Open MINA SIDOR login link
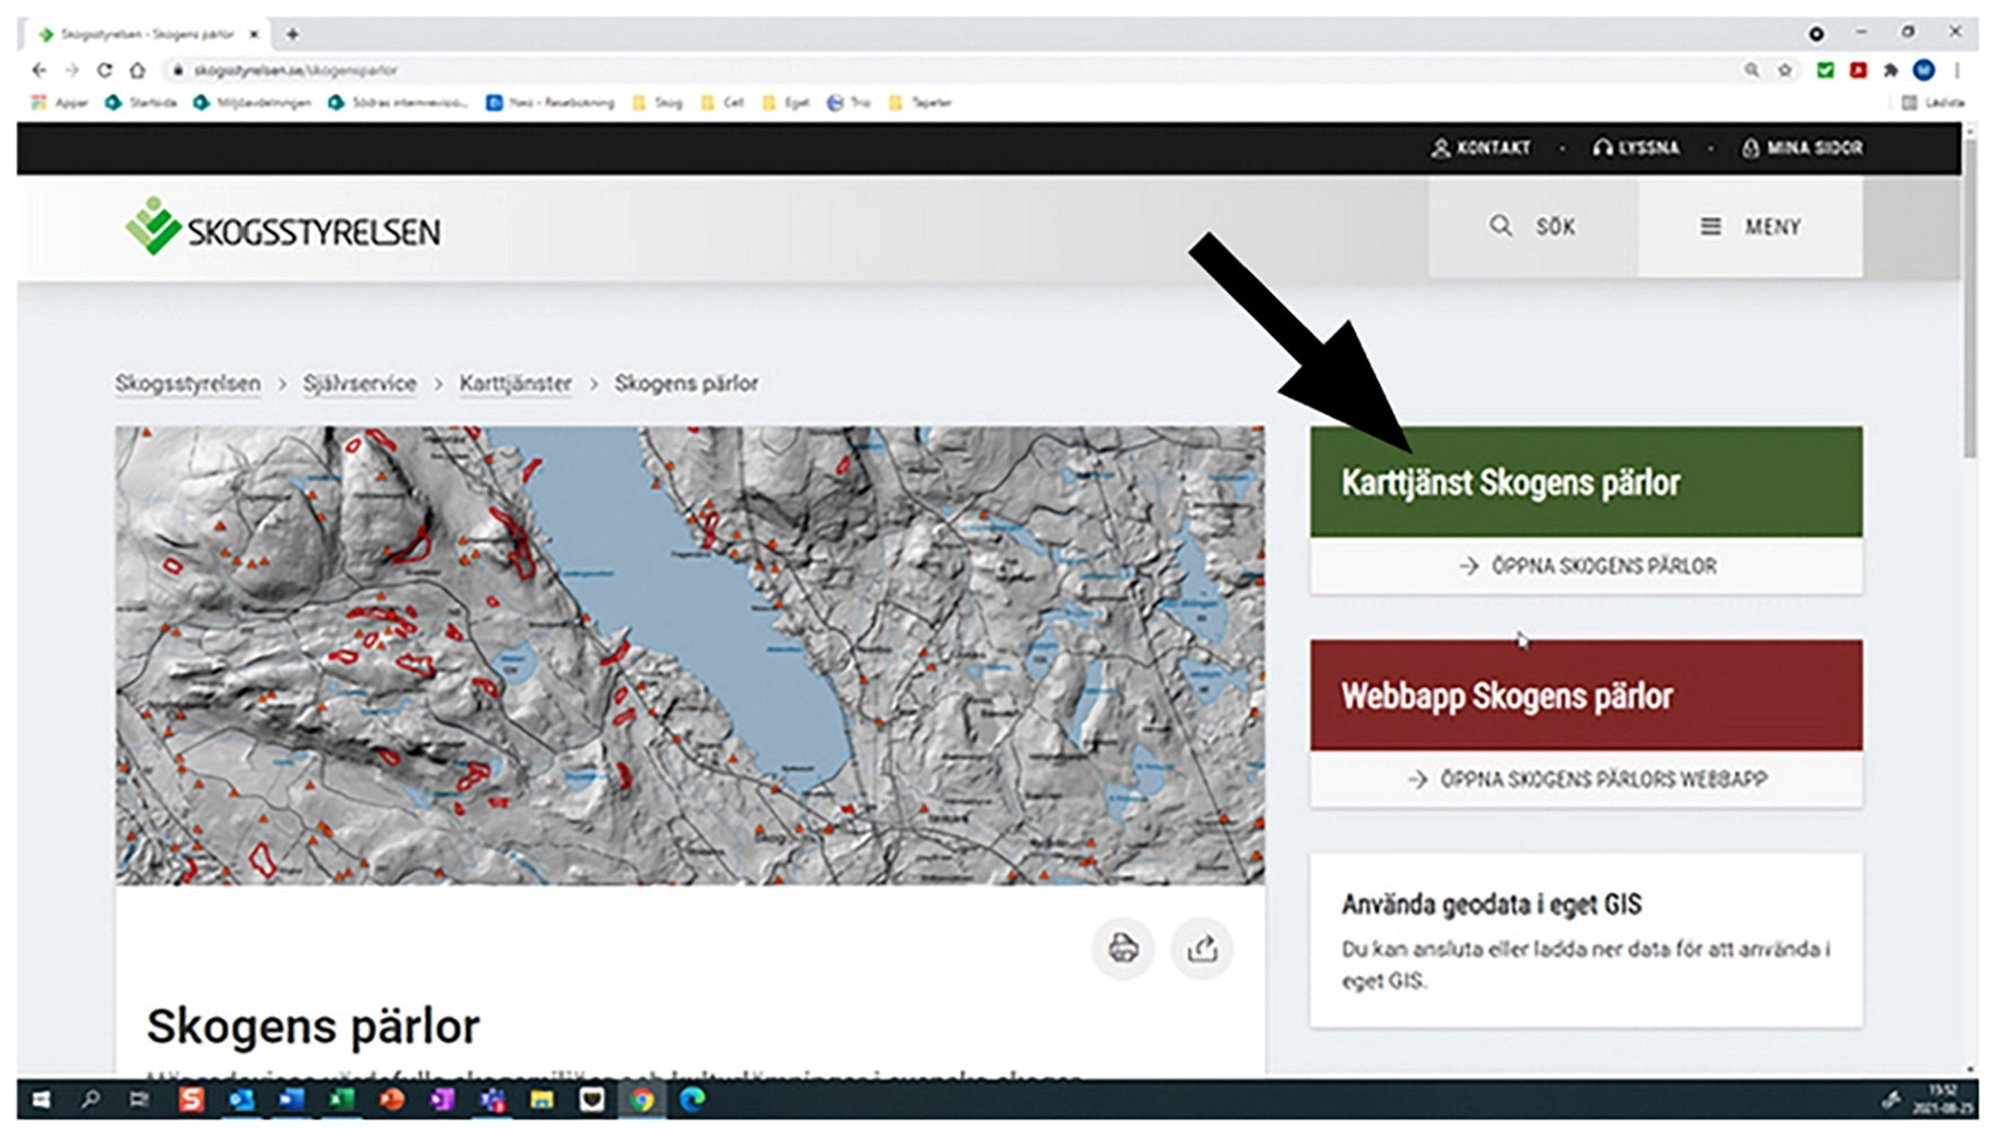Viewport: 2000px width, 1142px height. (1803, 148)
